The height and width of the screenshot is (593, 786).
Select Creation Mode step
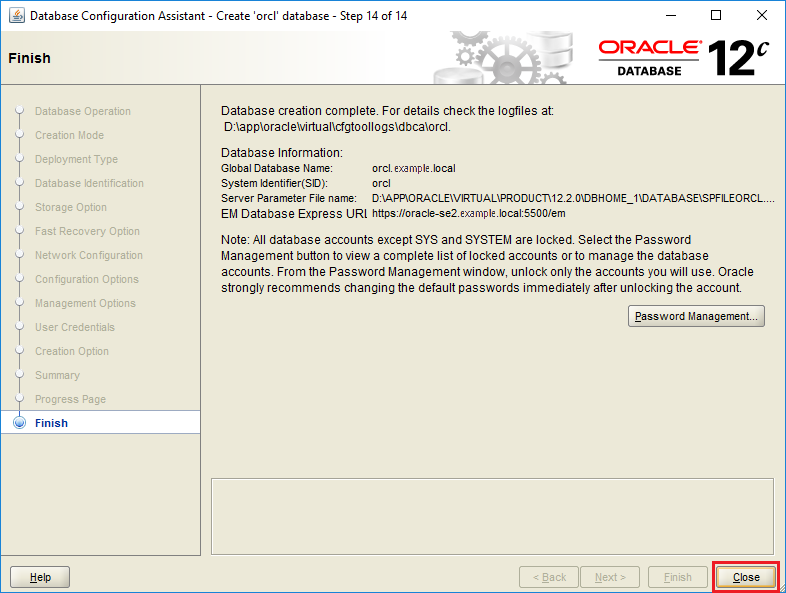point(69,135)
